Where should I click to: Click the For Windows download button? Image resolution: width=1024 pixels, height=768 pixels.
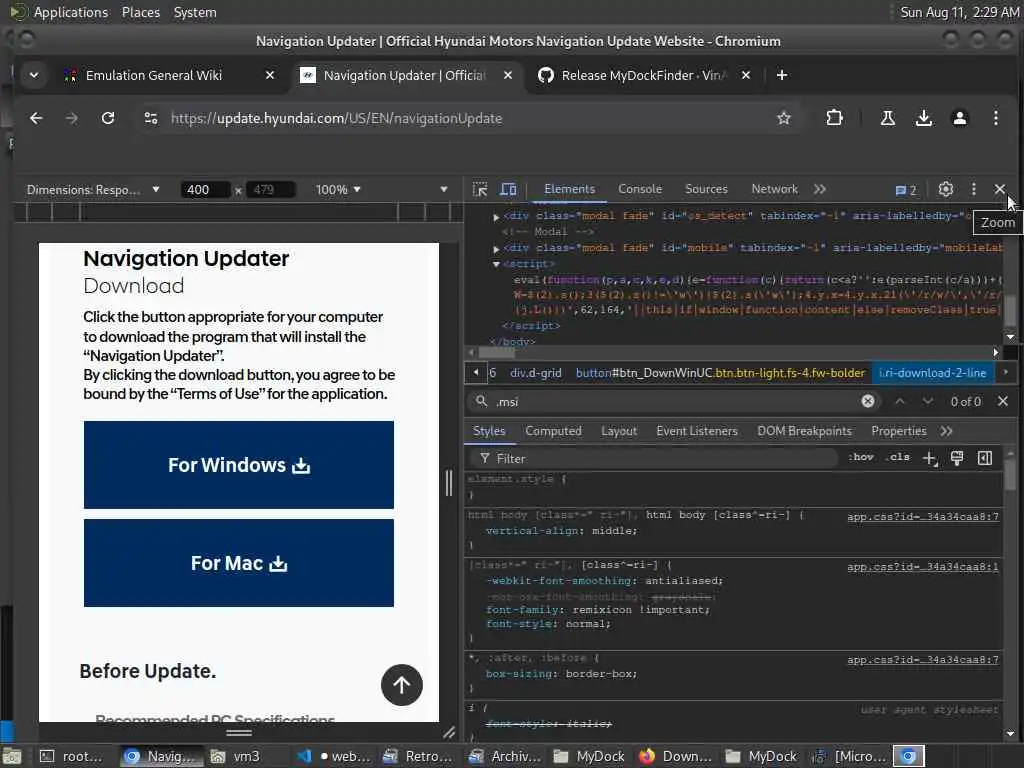click(238, 465)
